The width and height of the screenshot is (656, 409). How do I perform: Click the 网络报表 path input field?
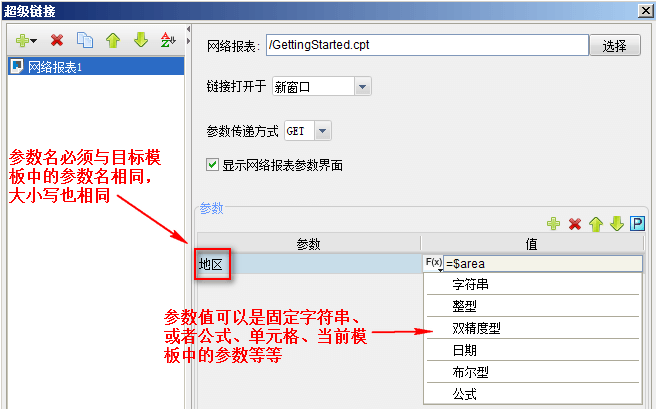(x=427, y=45)
